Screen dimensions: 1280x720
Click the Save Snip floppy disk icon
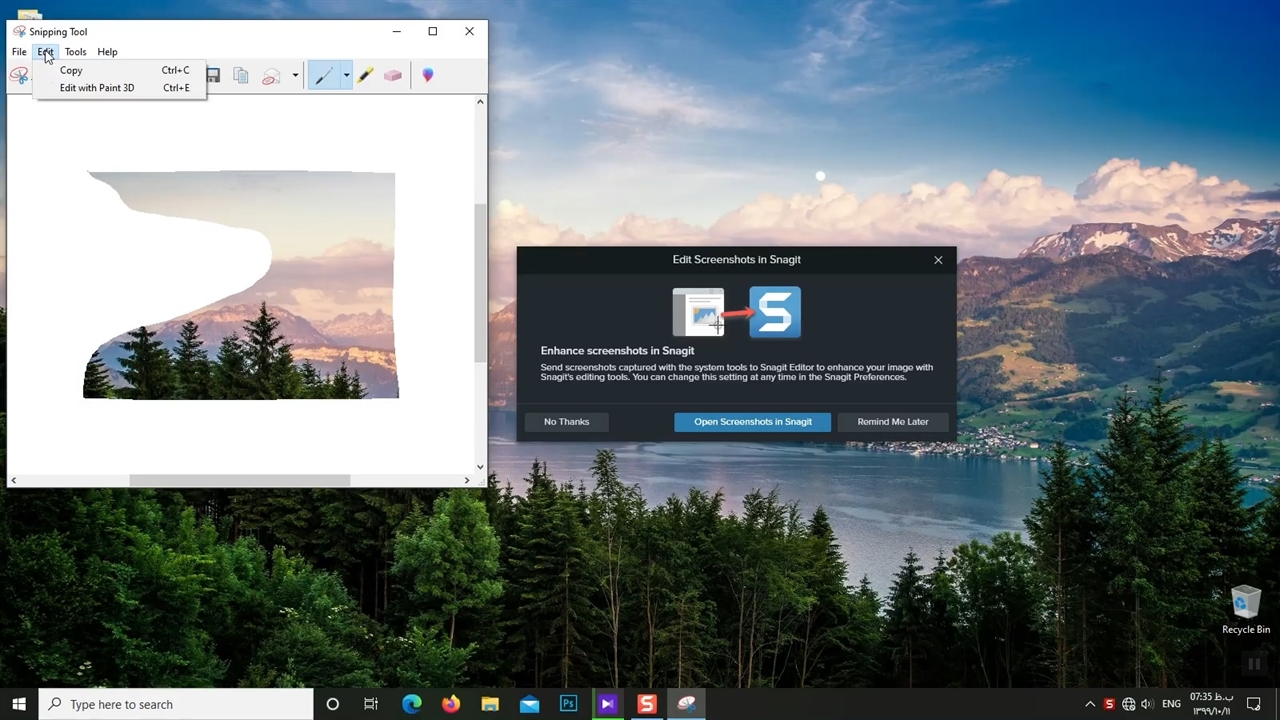tap(213, 76)
